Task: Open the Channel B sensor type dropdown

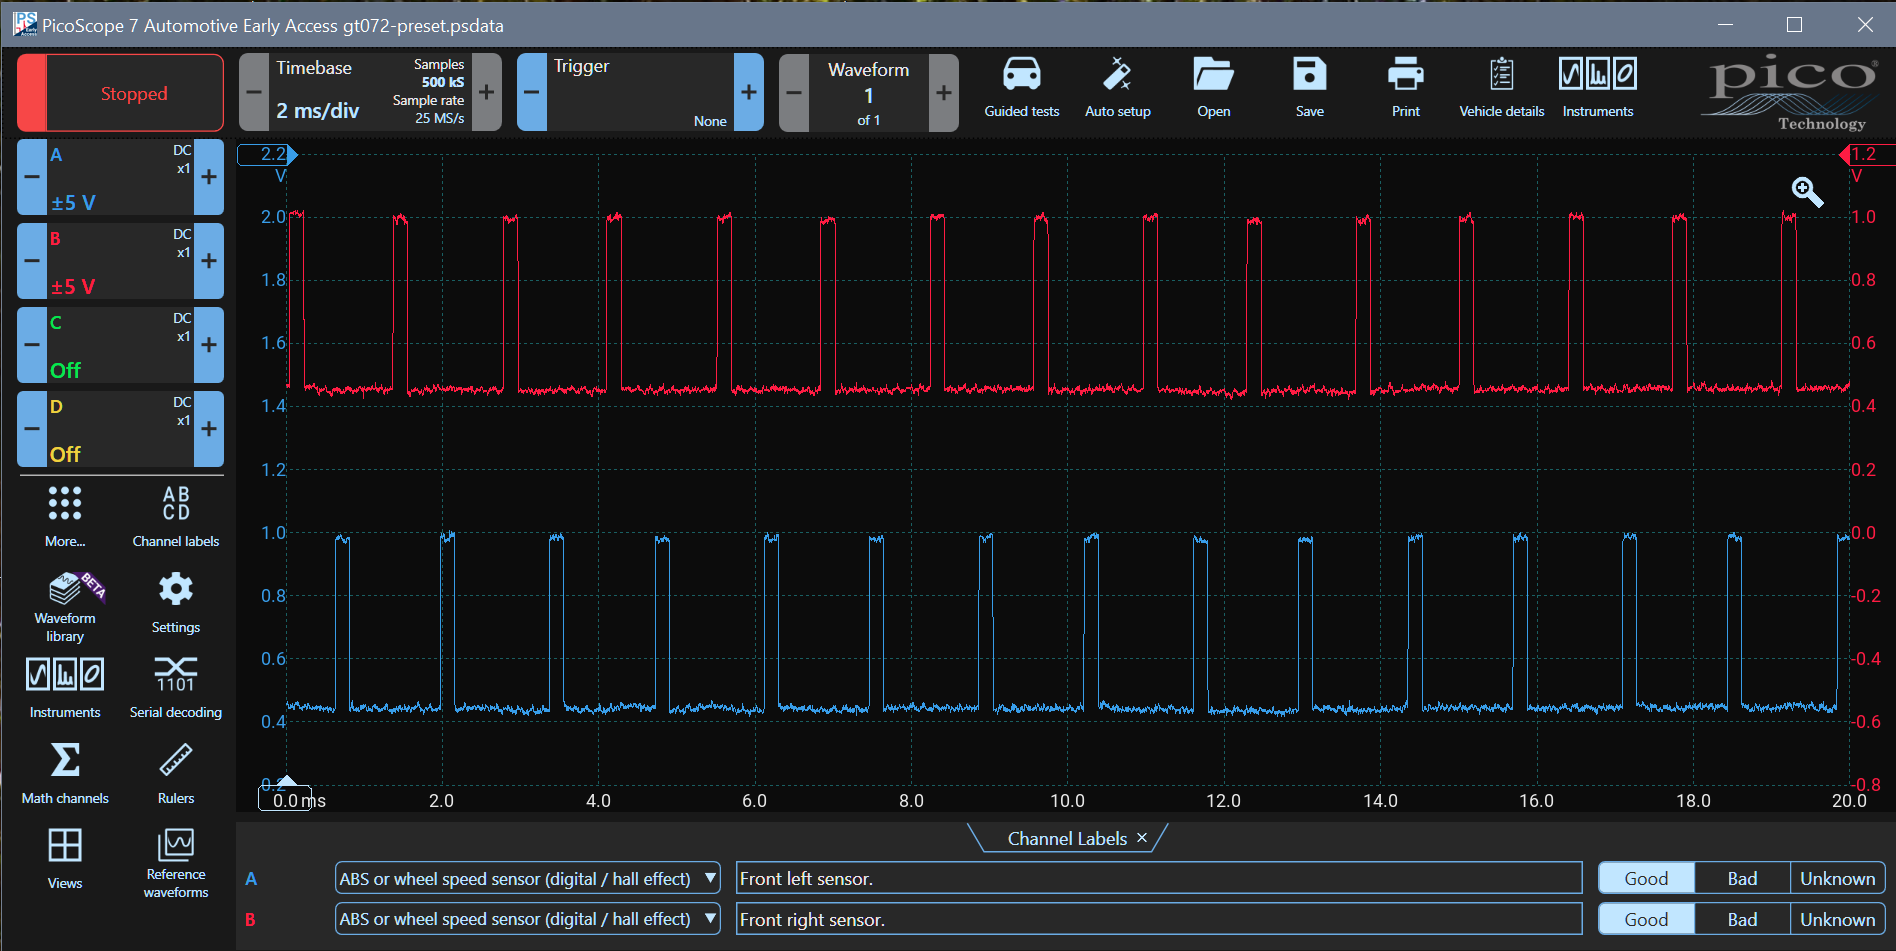Action: click(710, 918)
